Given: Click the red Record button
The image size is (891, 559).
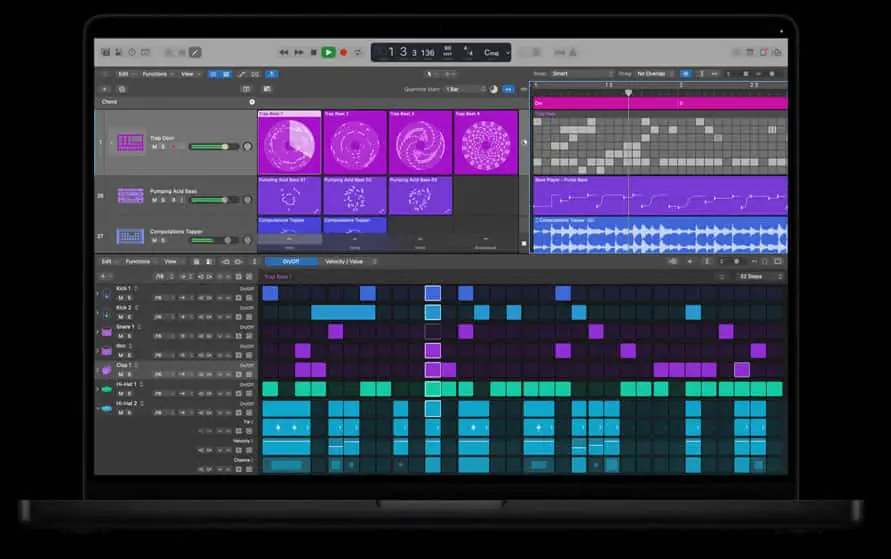Looking at the screenshot, I should (x=343, y=52).
